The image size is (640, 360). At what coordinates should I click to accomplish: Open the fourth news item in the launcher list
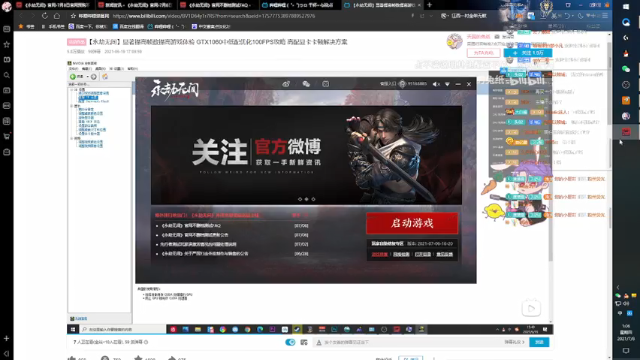pyautogui.click(x=204, y=253)
